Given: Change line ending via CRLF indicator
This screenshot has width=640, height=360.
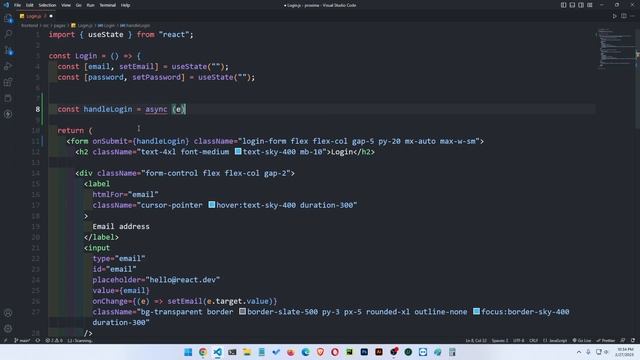Looking at the screenshot, I should [533, 340].
